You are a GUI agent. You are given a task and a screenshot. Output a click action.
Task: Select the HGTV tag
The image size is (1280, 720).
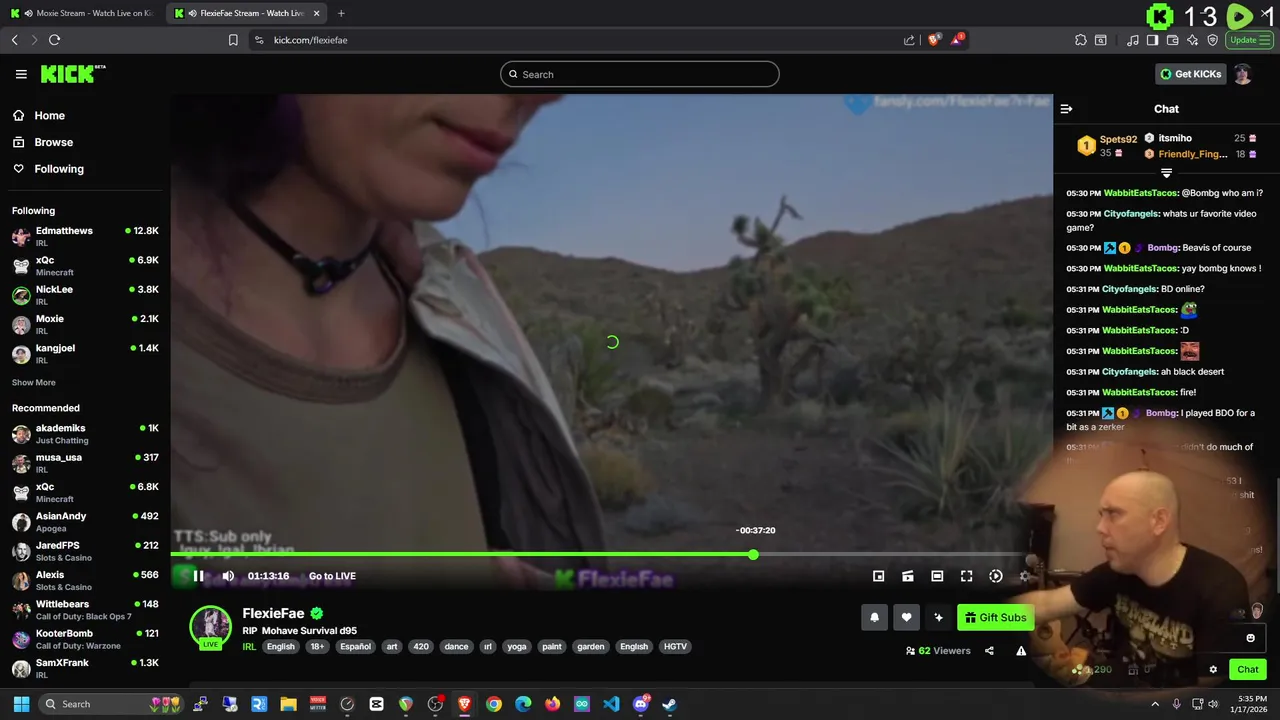tap(676, 647)
